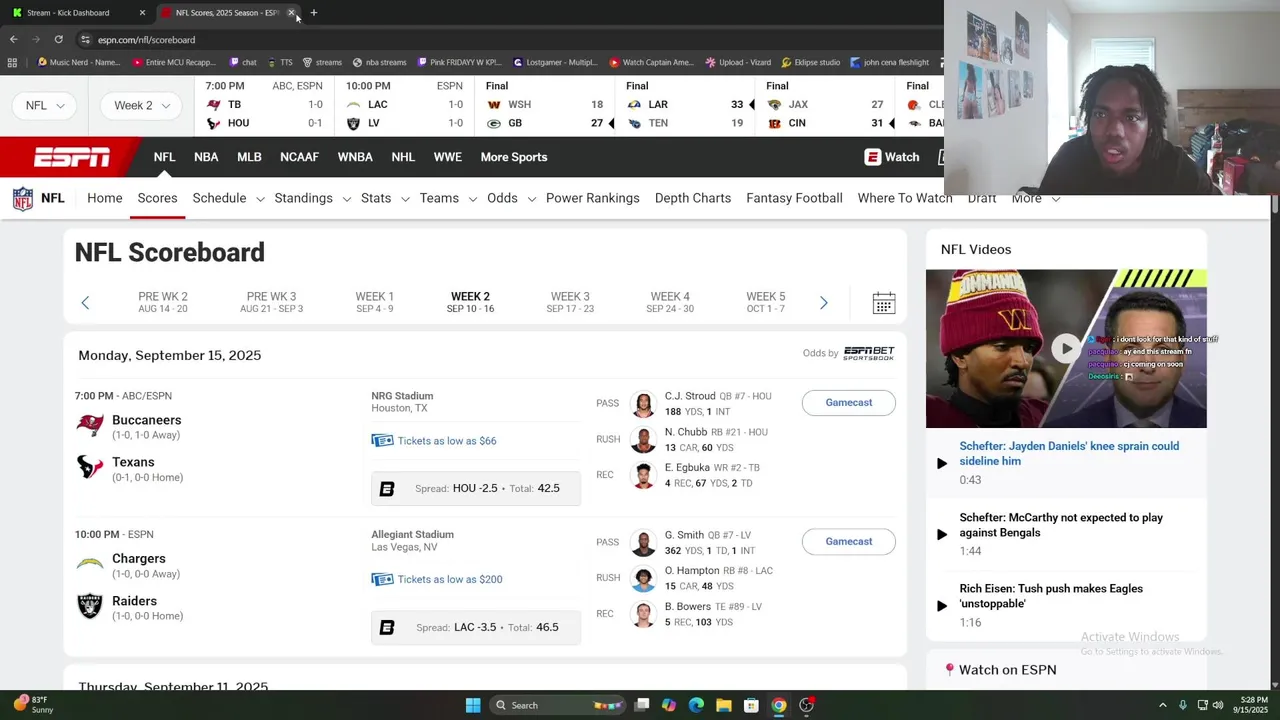Click Tickets as low as $200 link
Screen dimensions: 1280x720
(x=450, y=580)
